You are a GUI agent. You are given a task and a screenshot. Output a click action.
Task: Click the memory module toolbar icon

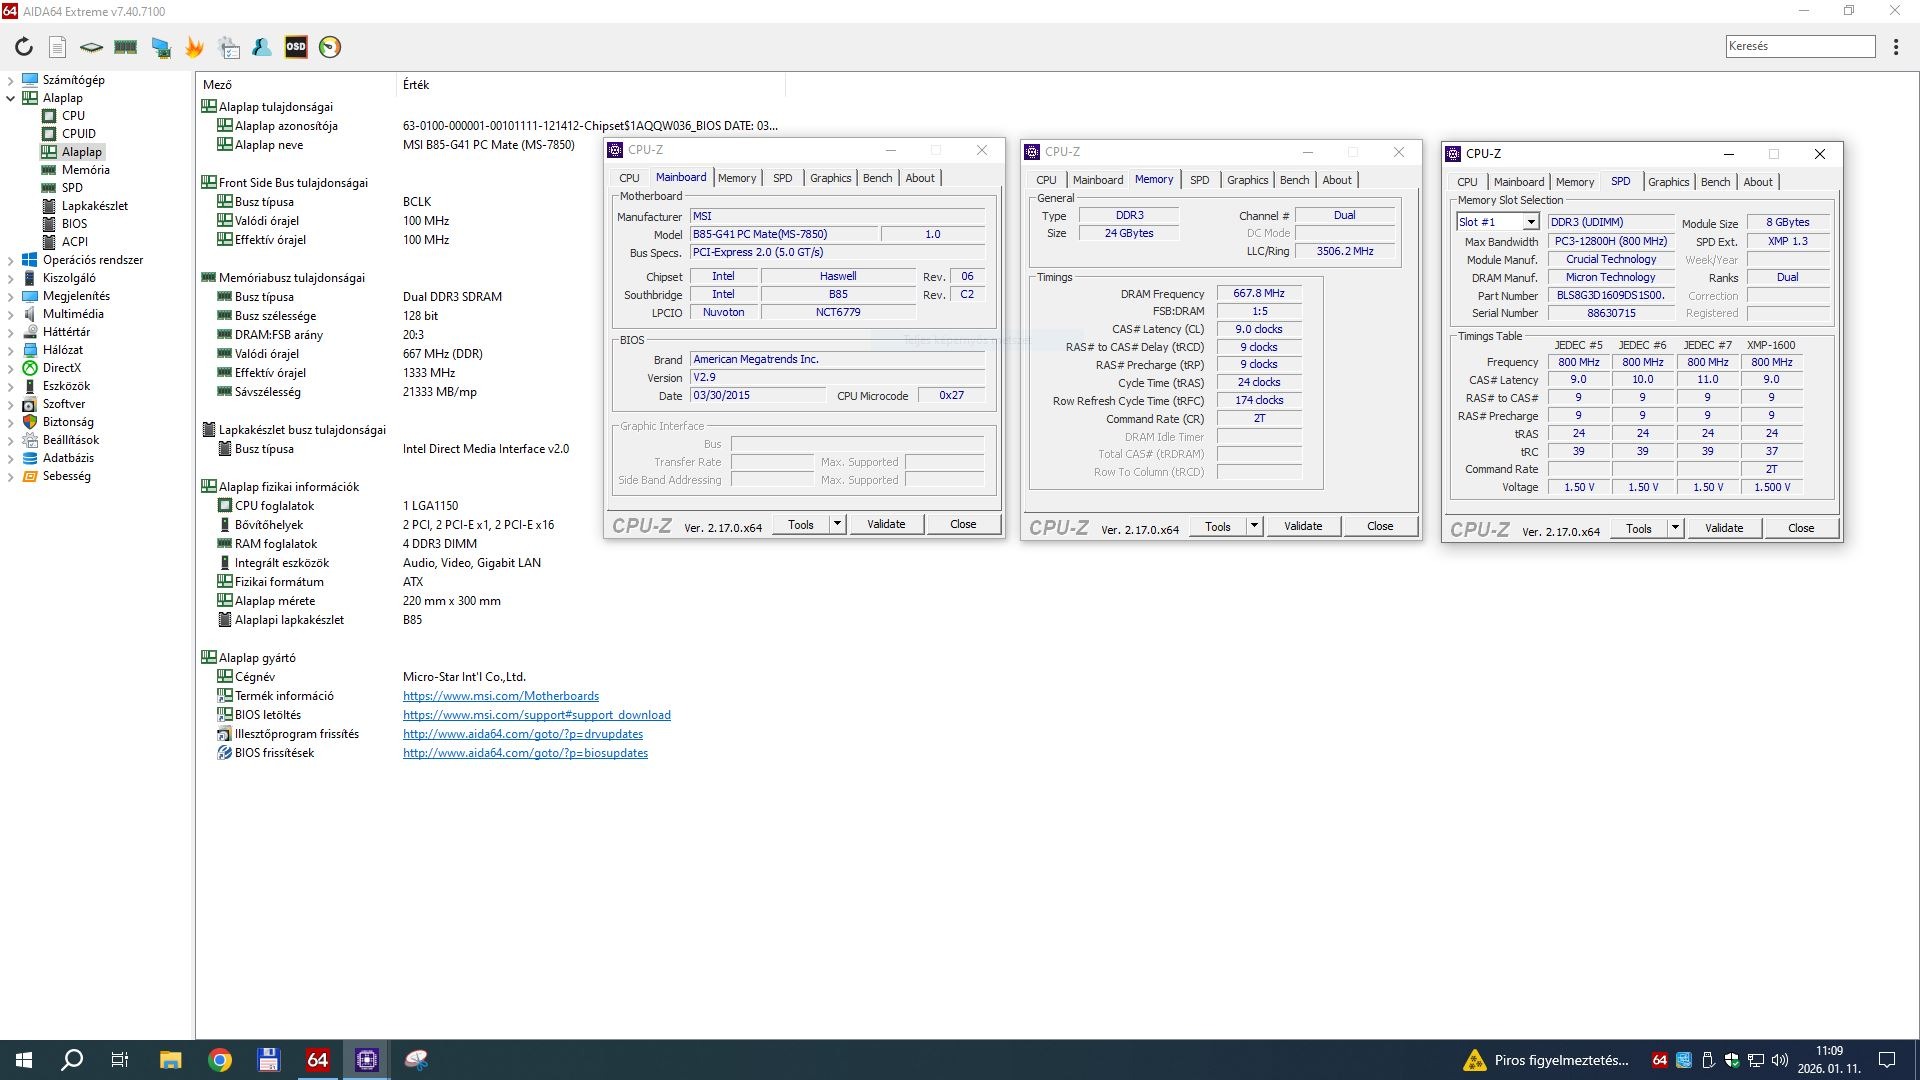(126, 47)
